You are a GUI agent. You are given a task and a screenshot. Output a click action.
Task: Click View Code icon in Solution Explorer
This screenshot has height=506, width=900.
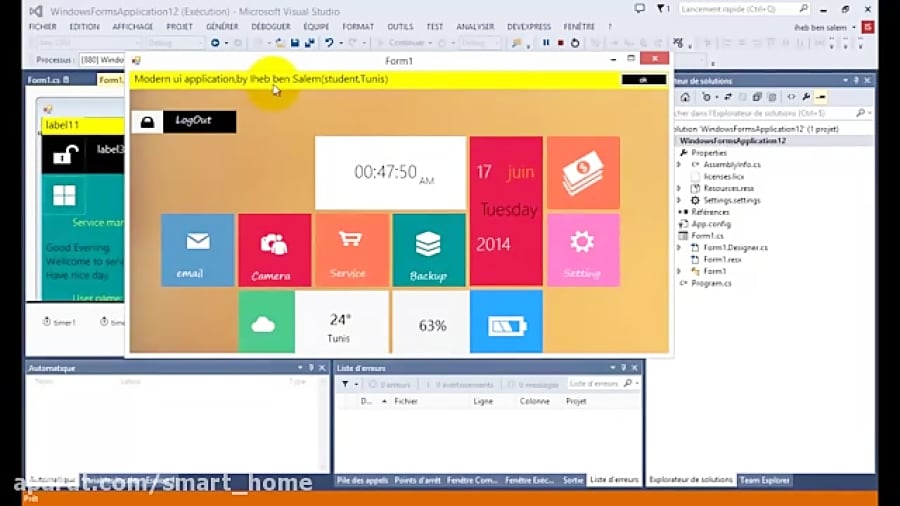[x=792, y=97]
